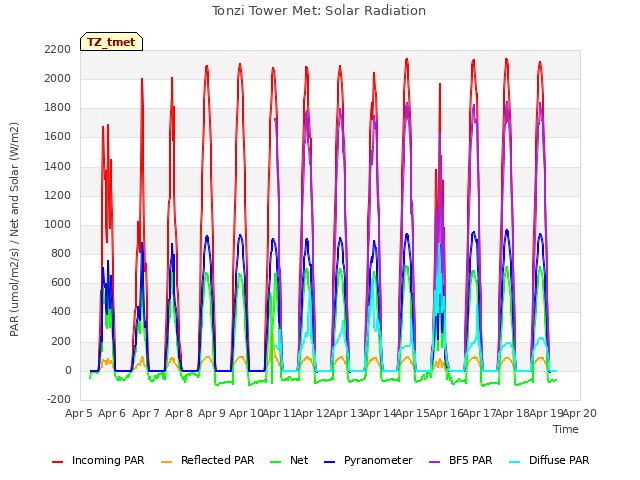Click the orange Reflected PAR legend swatch
Image resolution: width=640 pixels, height=480 pixels.
pos(167,462)
